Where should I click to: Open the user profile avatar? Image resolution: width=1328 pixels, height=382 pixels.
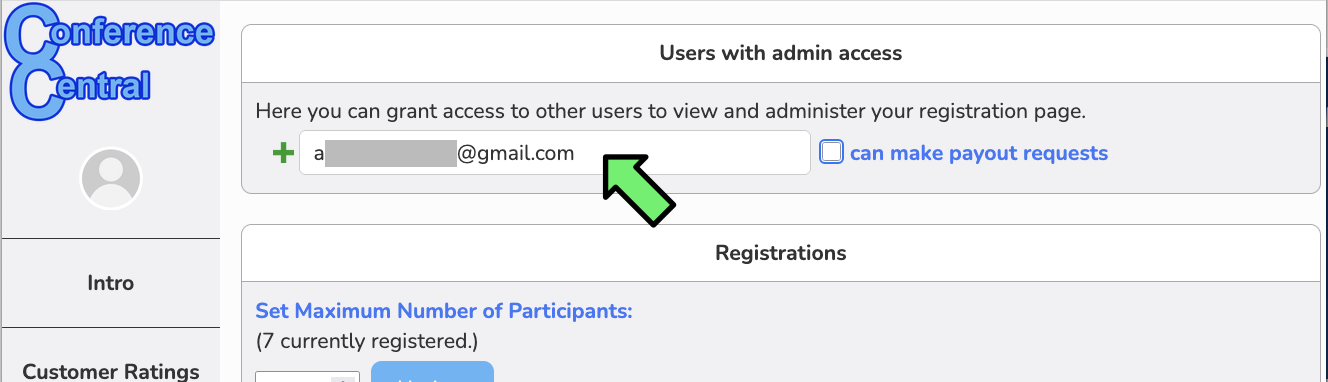pos(111,178)
